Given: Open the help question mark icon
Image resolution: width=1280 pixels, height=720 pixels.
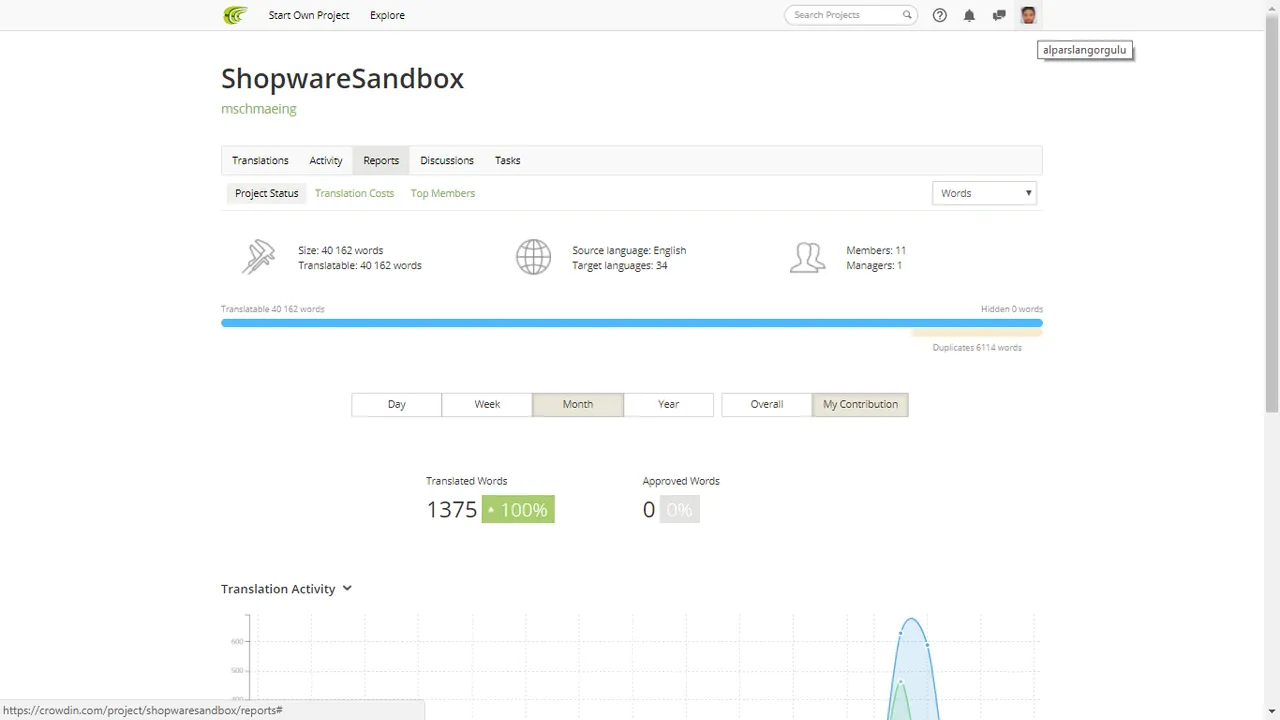Looking at the screenshot, I should 939,15.
